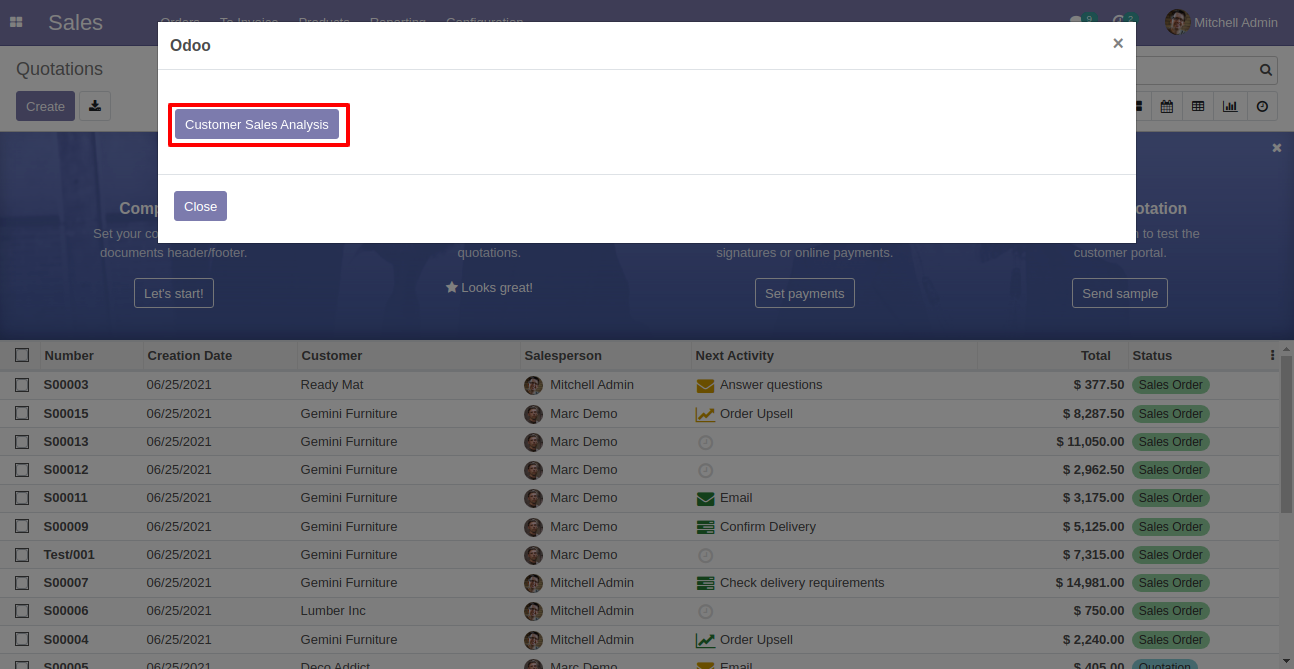Check the box for order S00015
1294x669 pixels.
pyautogui.click(x=22, y=414)
